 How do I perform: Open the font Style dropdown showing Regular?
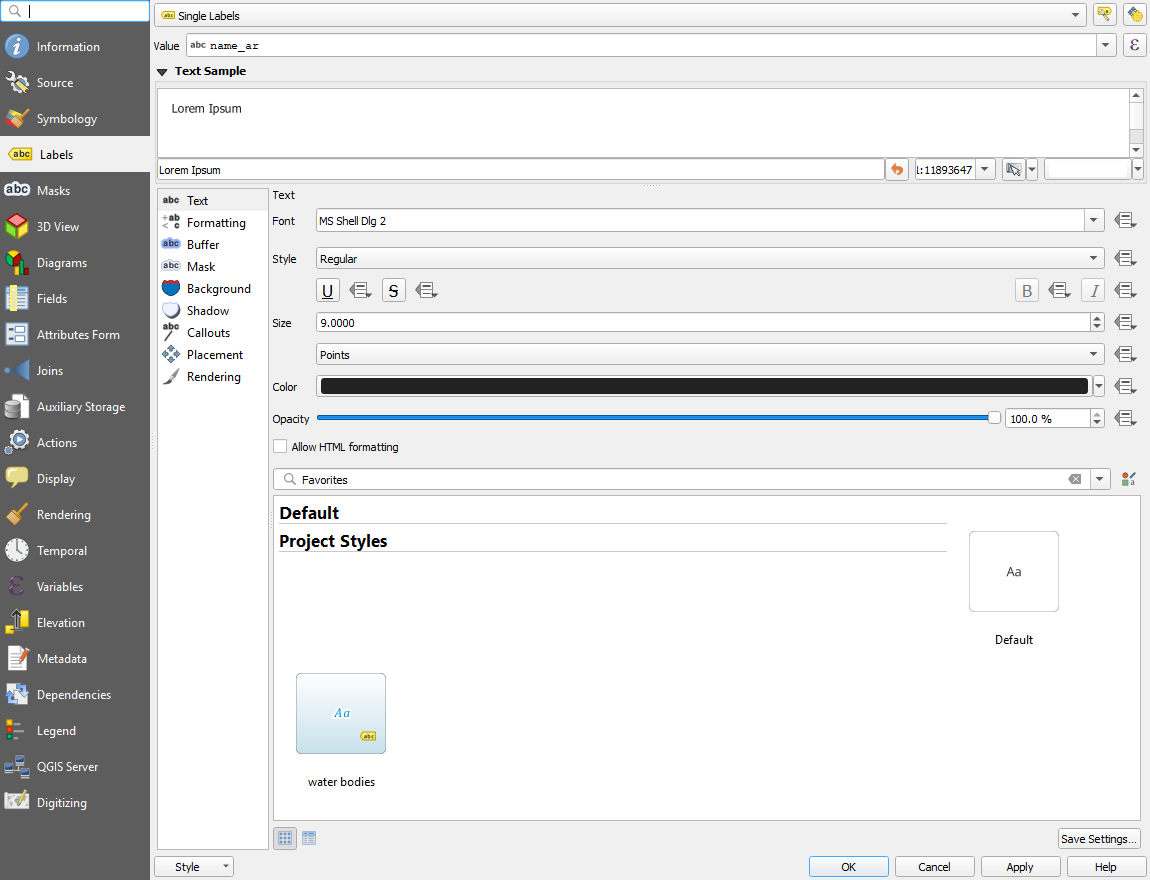pyautogui.click(x=710, y=258)
